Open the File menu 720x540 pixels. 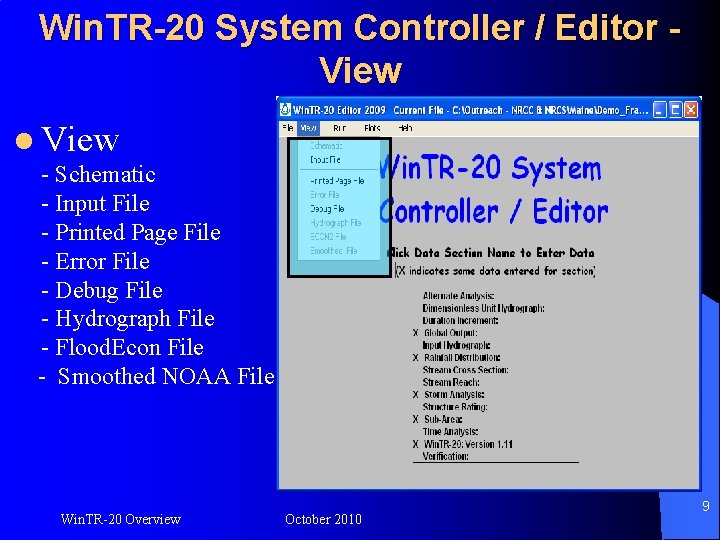pos(288,128)
